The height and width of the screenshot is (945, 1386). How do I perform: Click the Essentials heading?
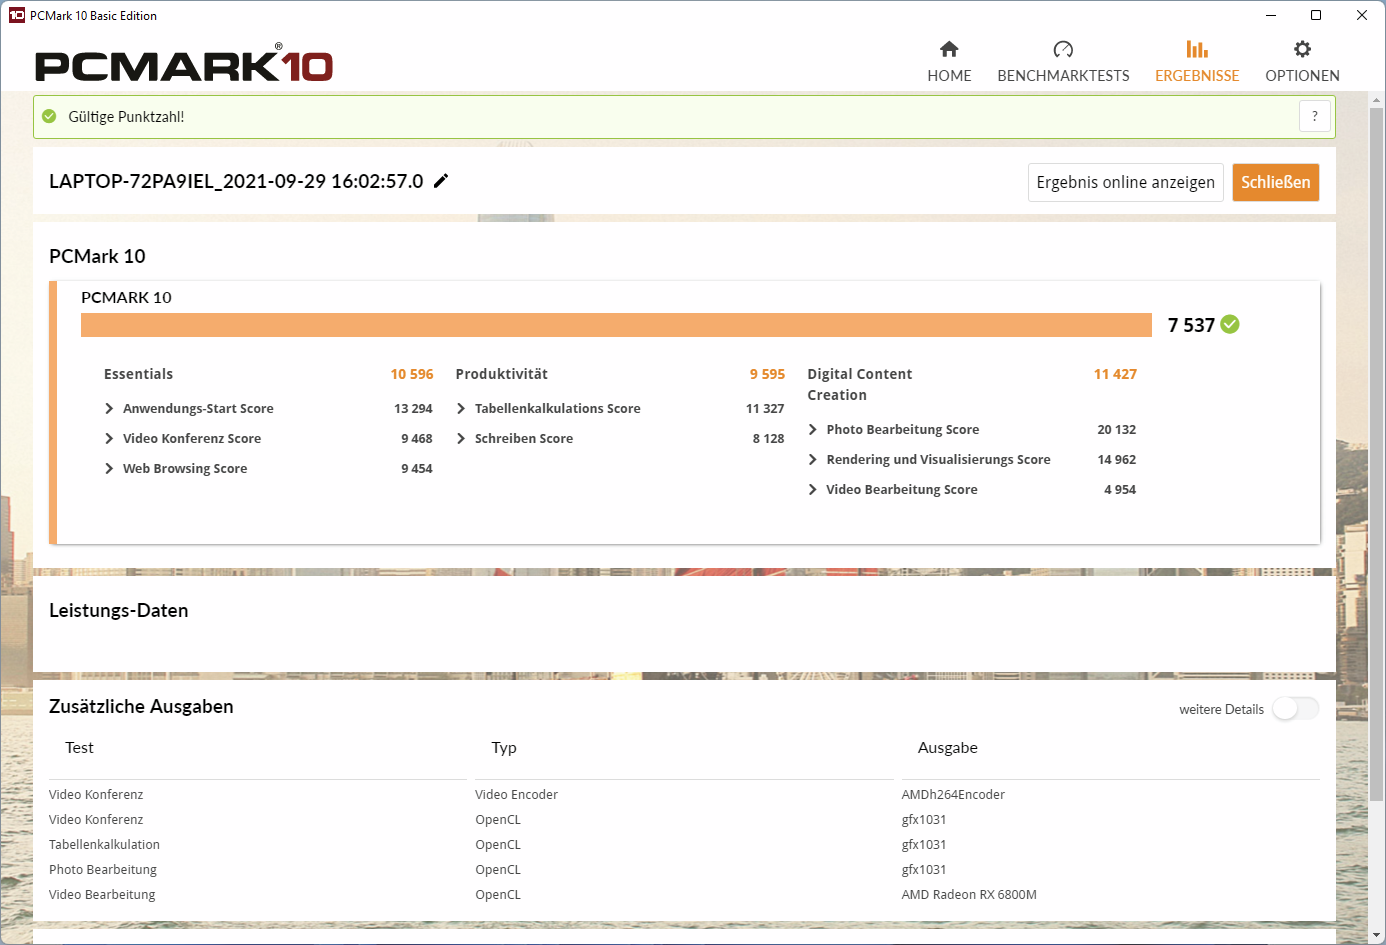pyautogui.click(x=138, y=374)
